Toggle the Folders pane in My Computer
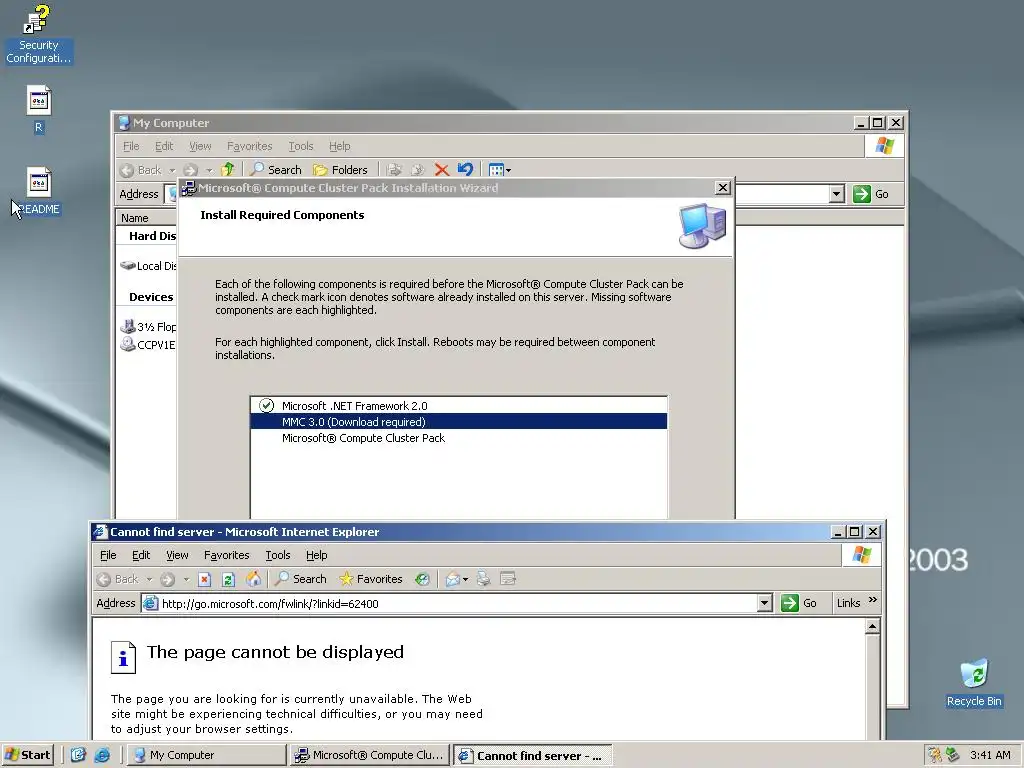This screenshot has height=768, width=1024. 340,170
